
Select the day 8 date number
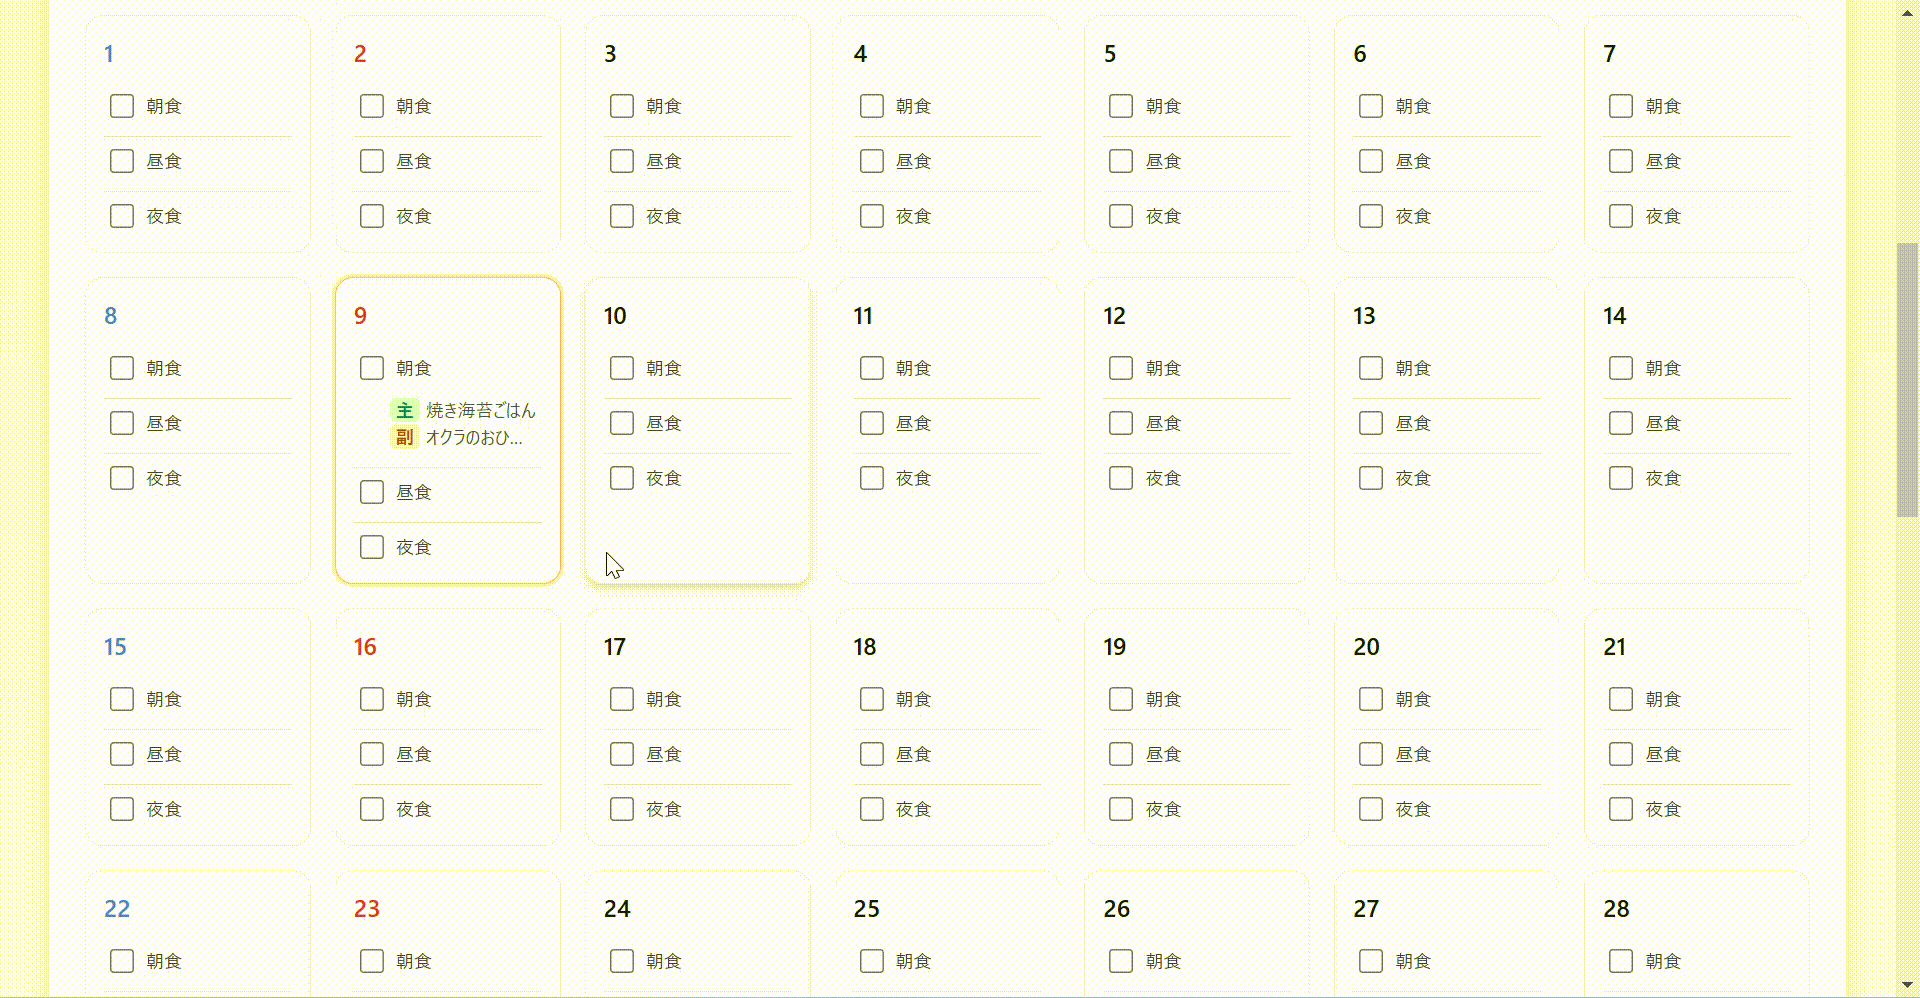pos(111,316)
